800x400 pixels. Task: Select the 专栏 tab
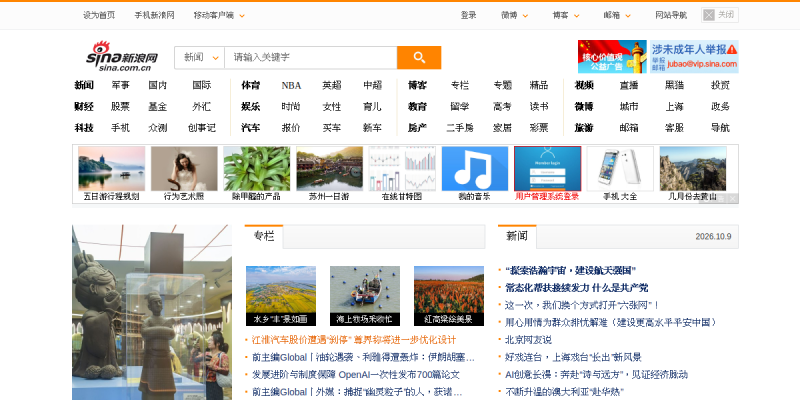tap(264, 236)
